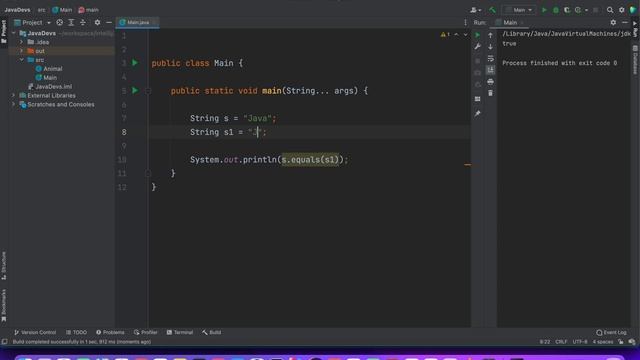Collapse the JavaDevs project root
The width and height of the screenshot is (640, 360).
pyautogui.click(x=14, y=33)
